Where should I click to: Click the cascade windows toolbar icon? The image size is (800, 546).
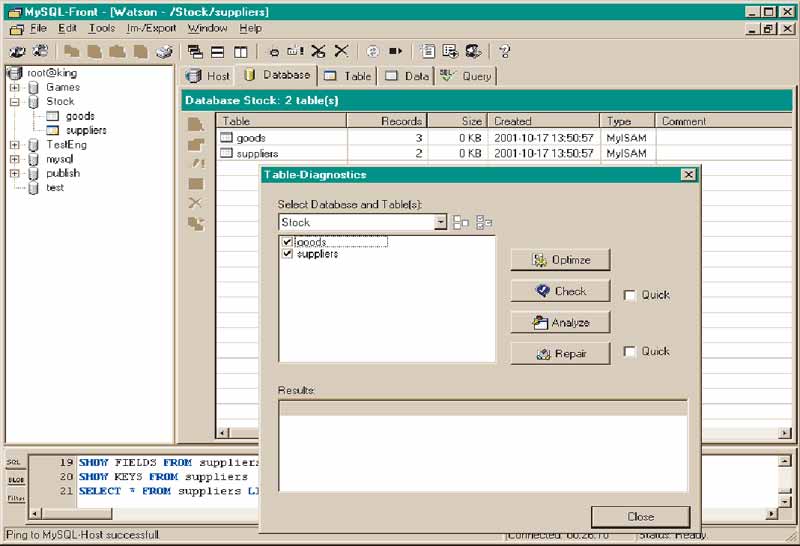click(x=195, y=52)
